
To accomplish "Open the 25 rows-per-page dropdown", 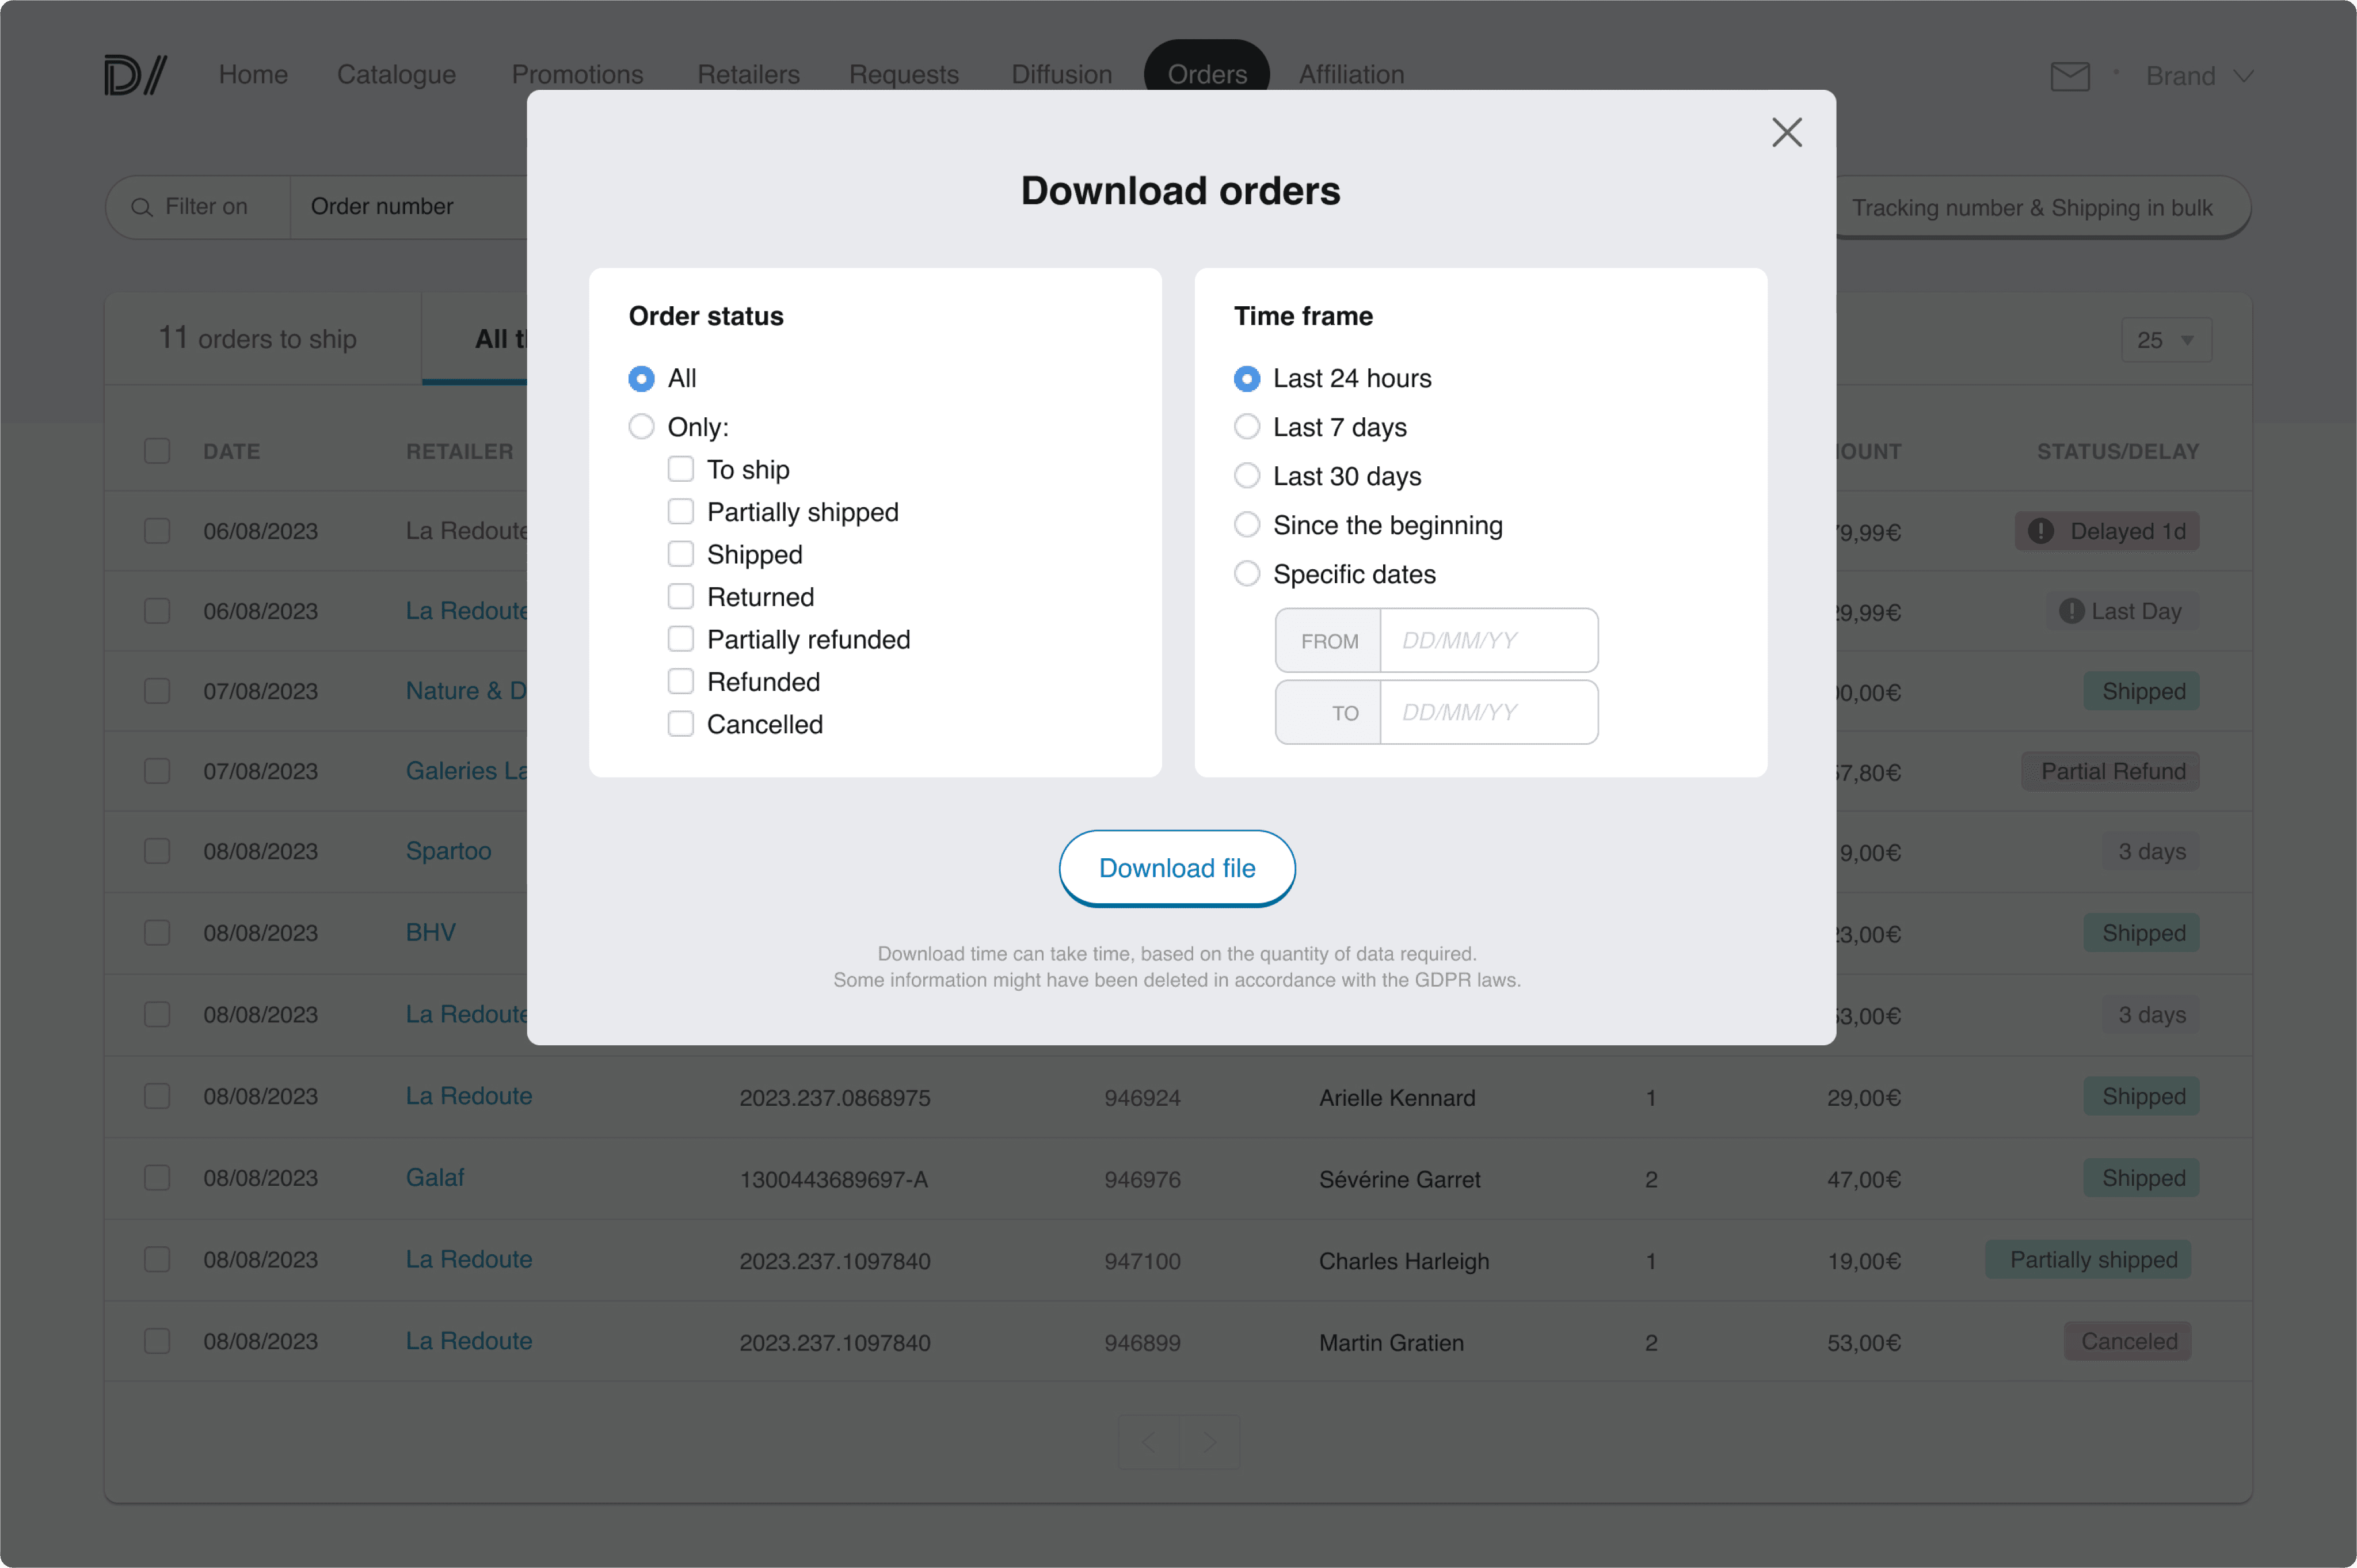I will tap(2166, 340).
